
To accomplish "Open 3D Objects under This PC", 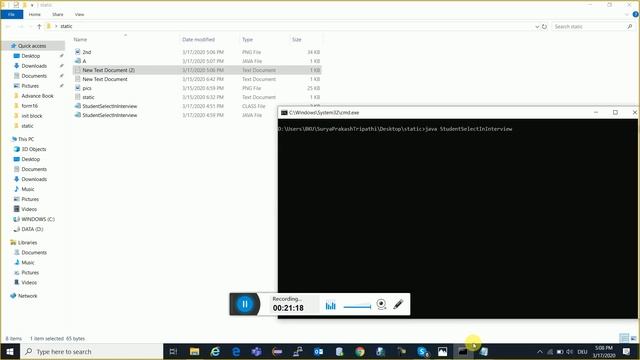I will point(33,149).
